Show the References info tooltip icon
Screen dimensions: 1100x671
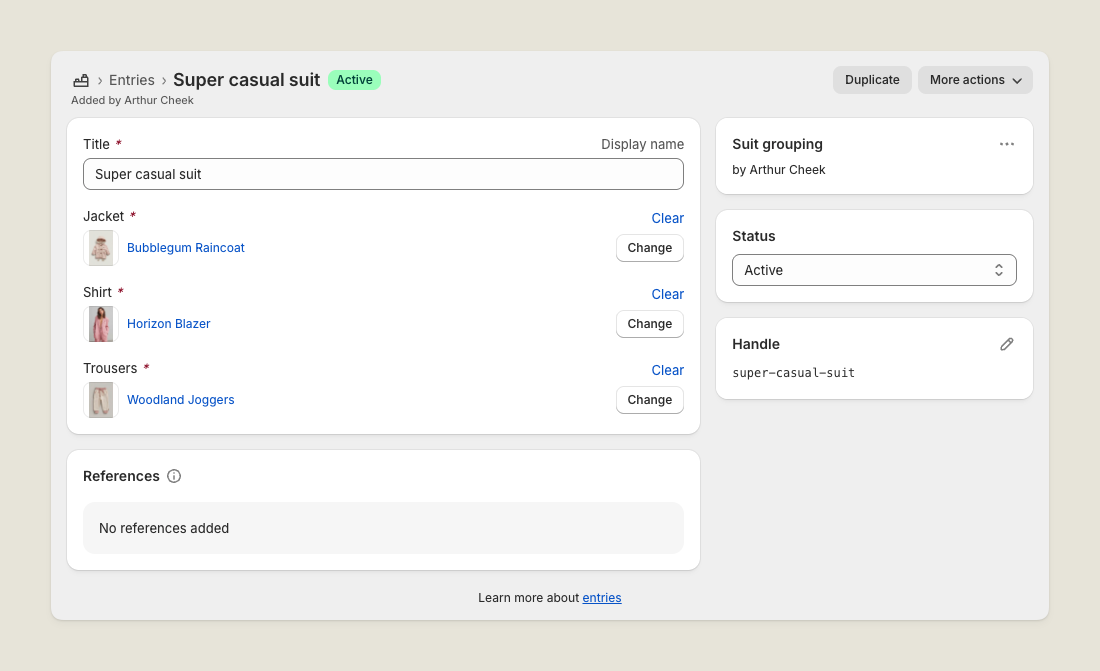(174, 476)
